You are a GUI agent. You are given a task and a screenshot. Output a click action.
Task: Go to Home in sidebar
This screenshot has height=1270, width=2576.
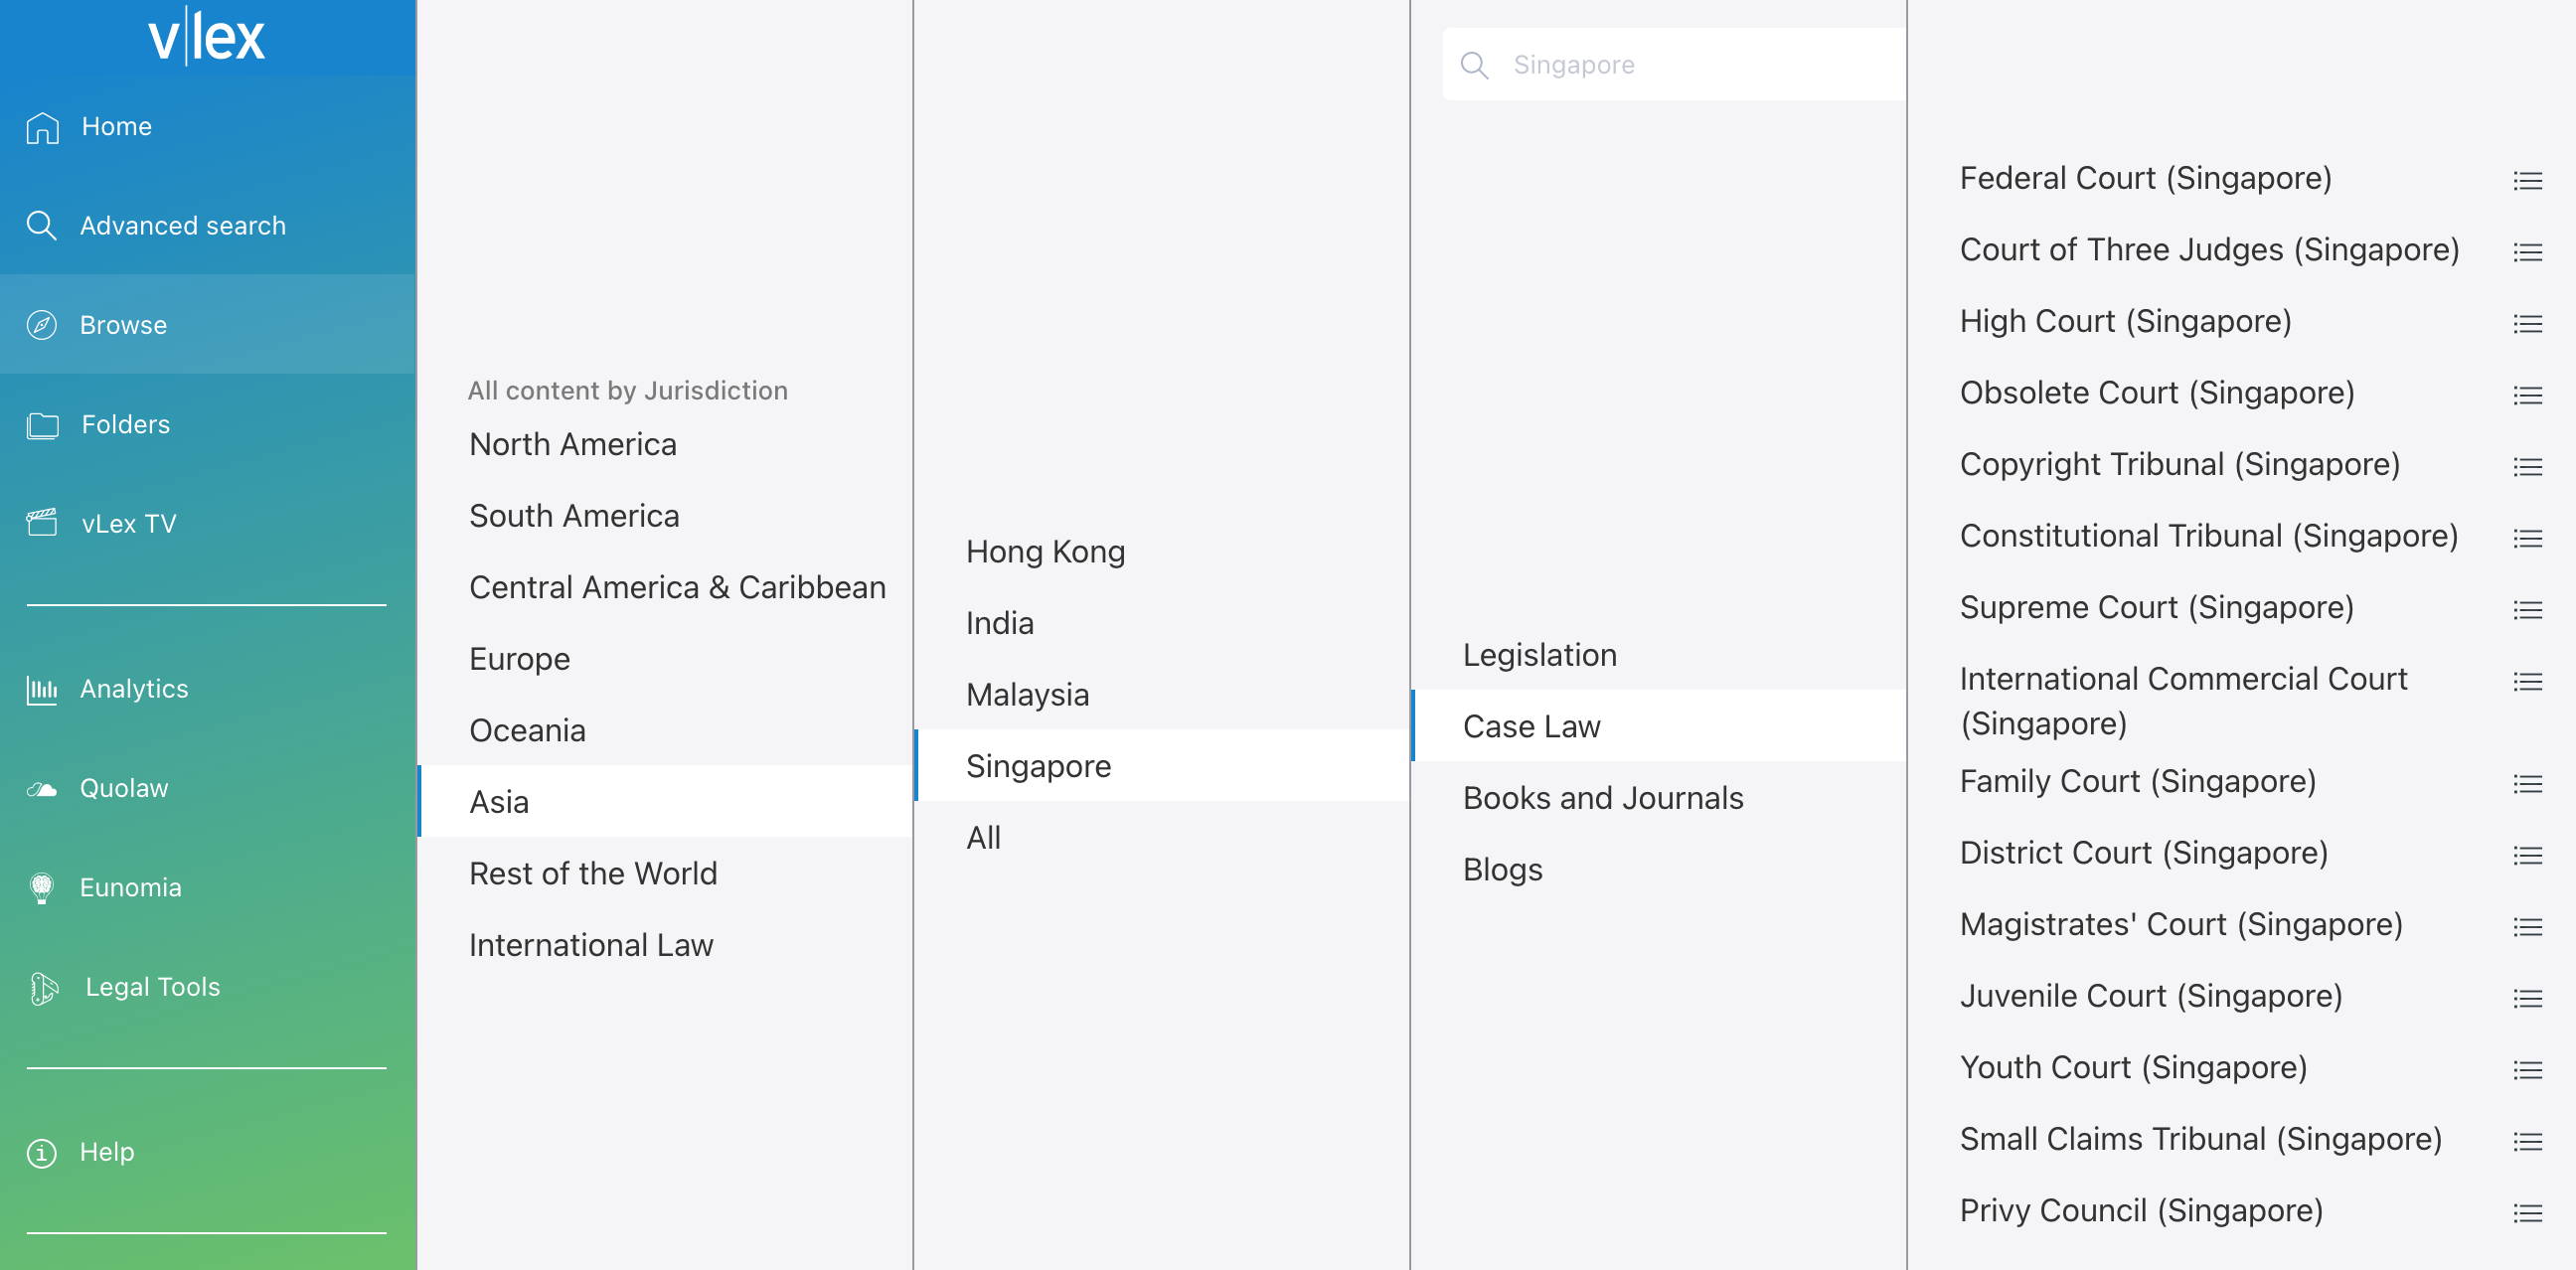point(208,127)
